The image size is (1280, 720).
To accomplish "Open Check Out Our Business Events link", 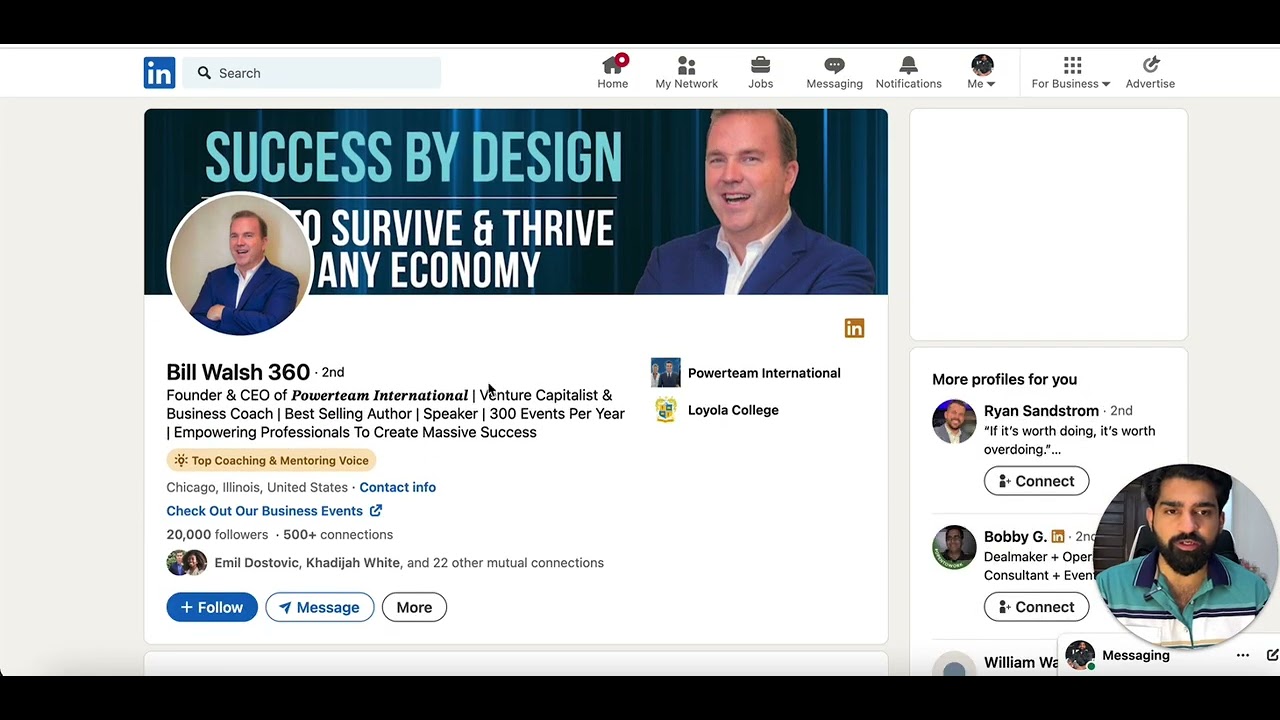I will click(x=274, y=511).
